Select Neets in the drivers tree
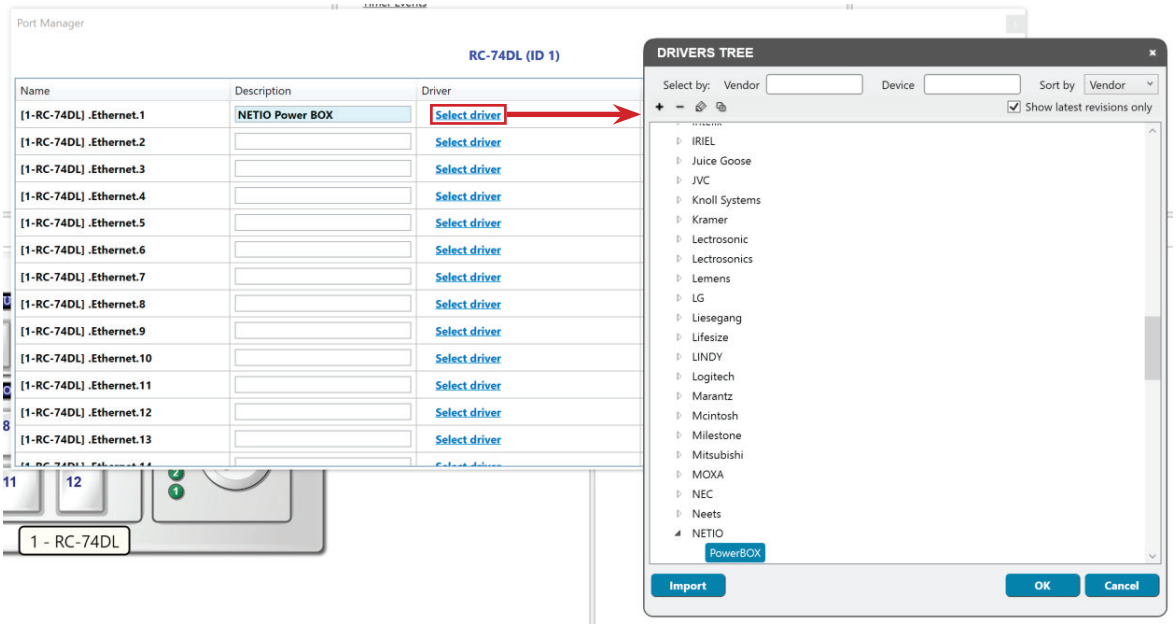 click(706, 514)
